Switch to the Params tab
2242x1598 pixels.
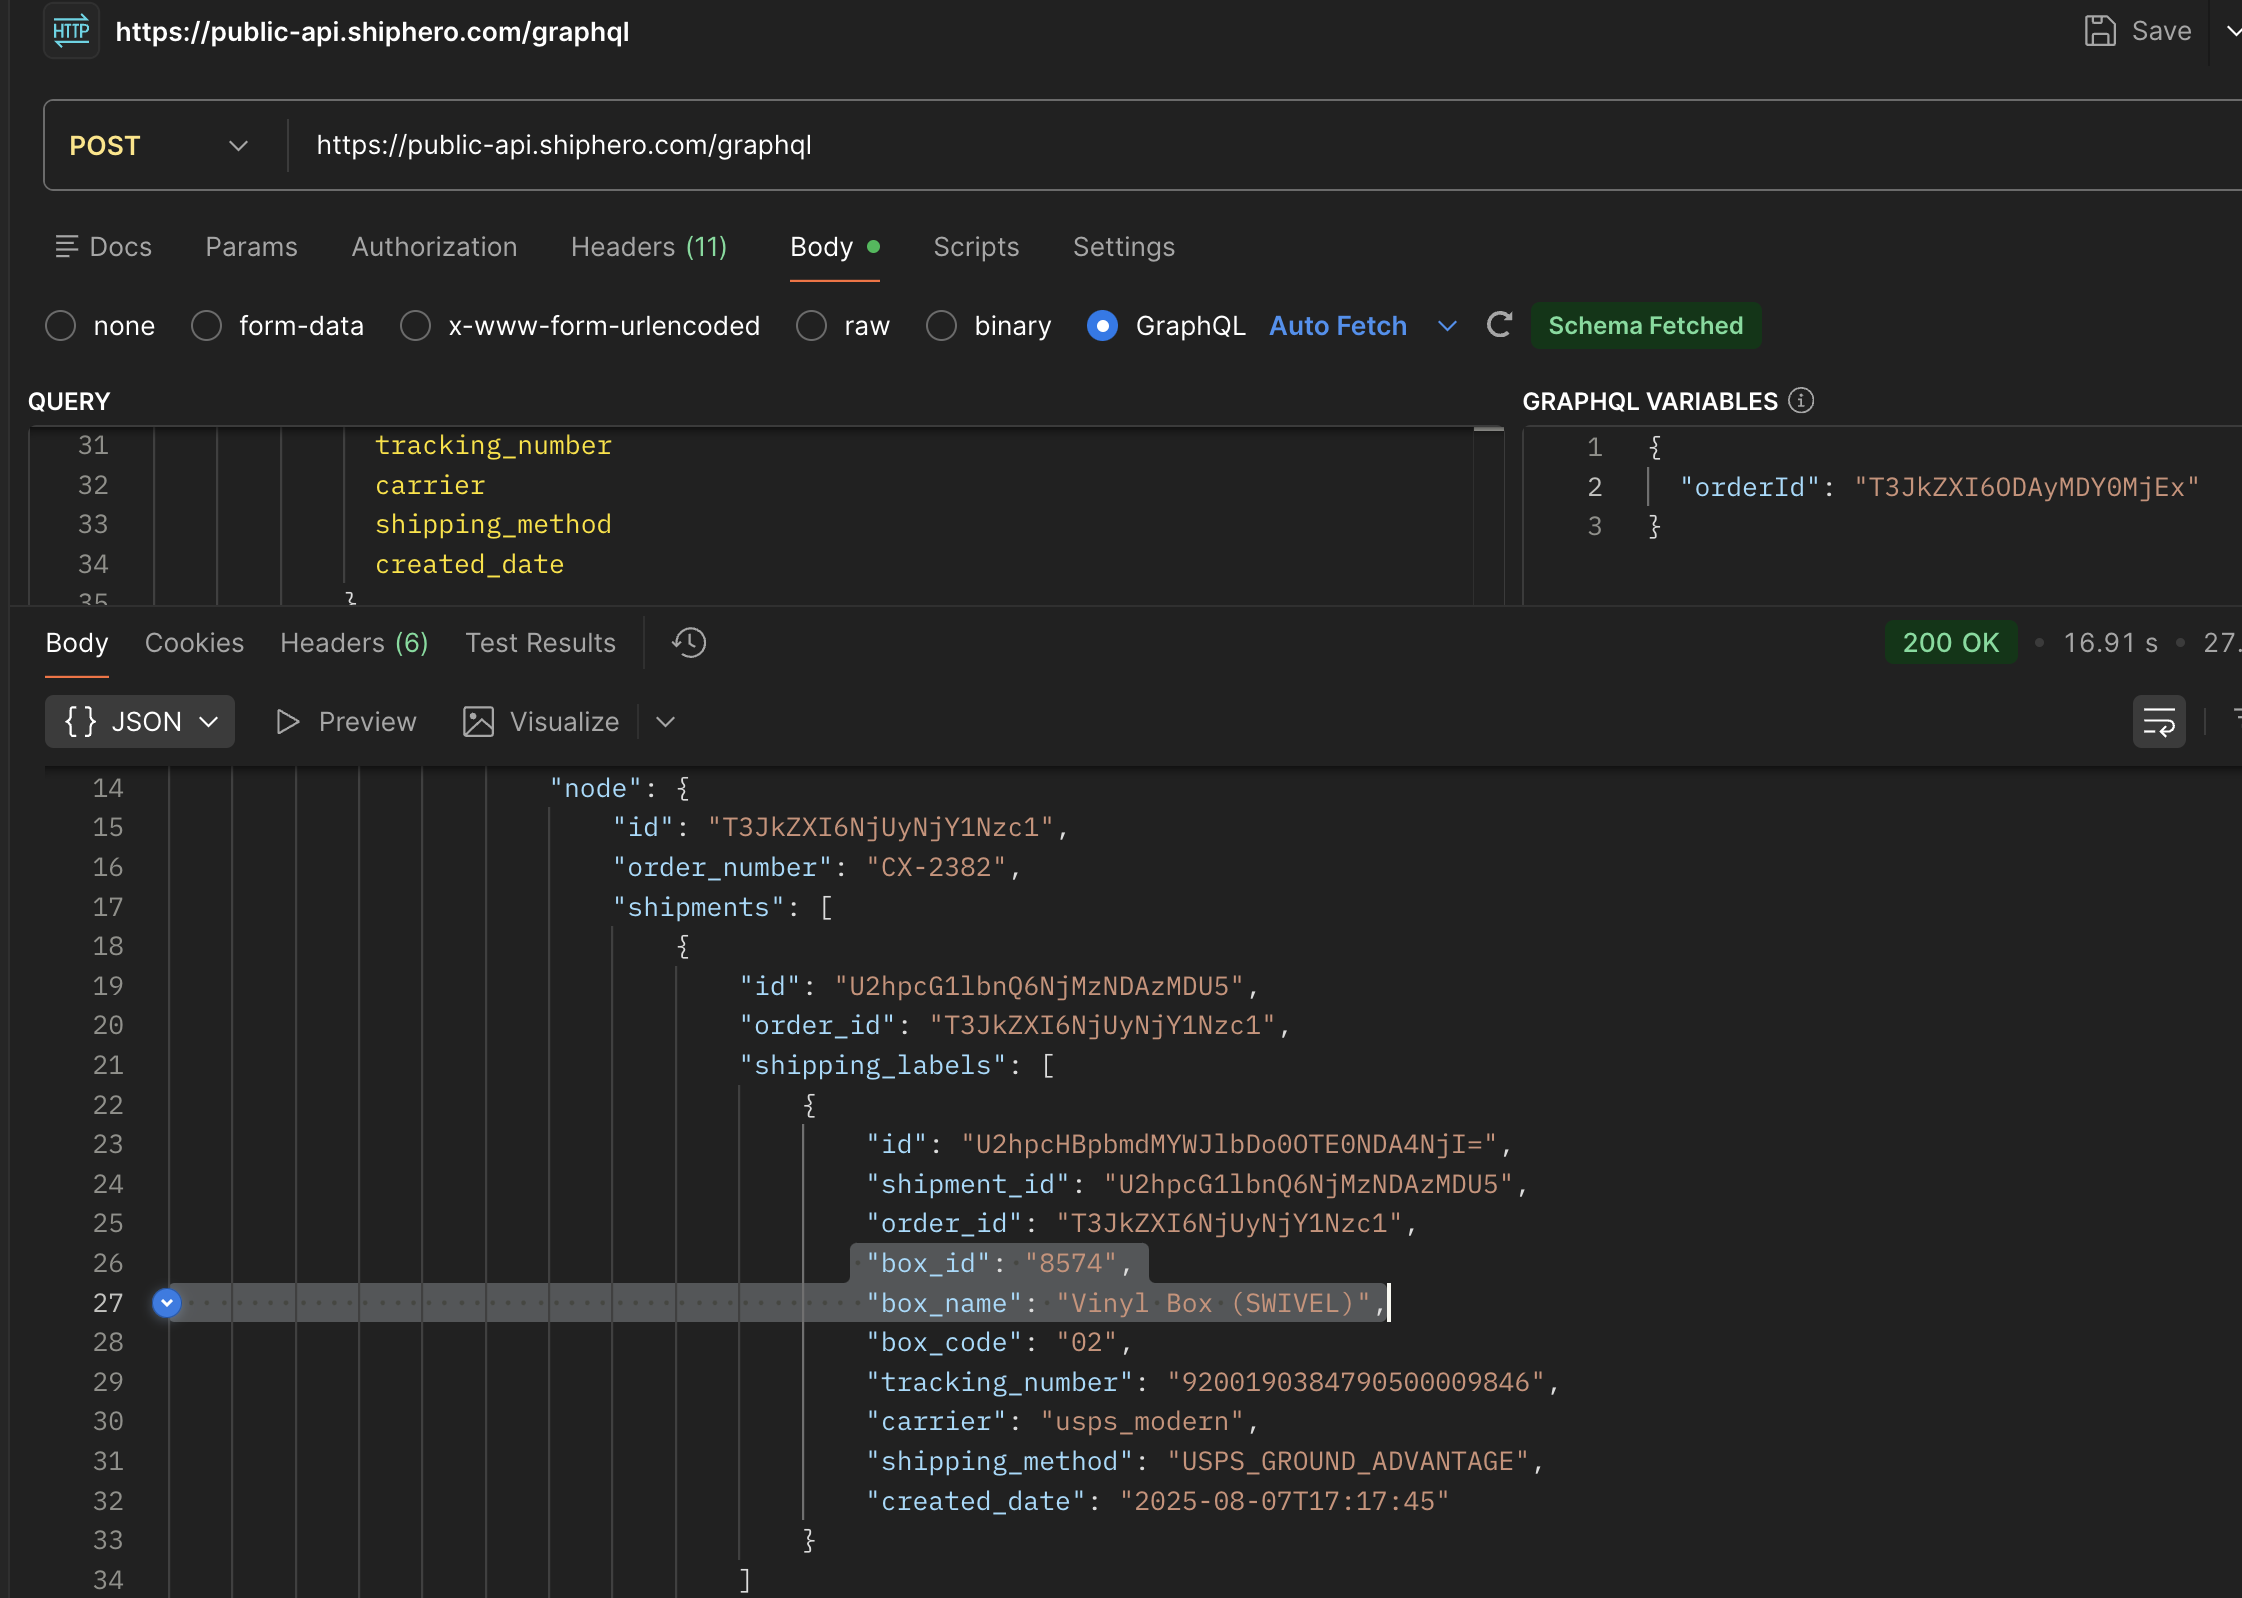click(x=251, y=246)
